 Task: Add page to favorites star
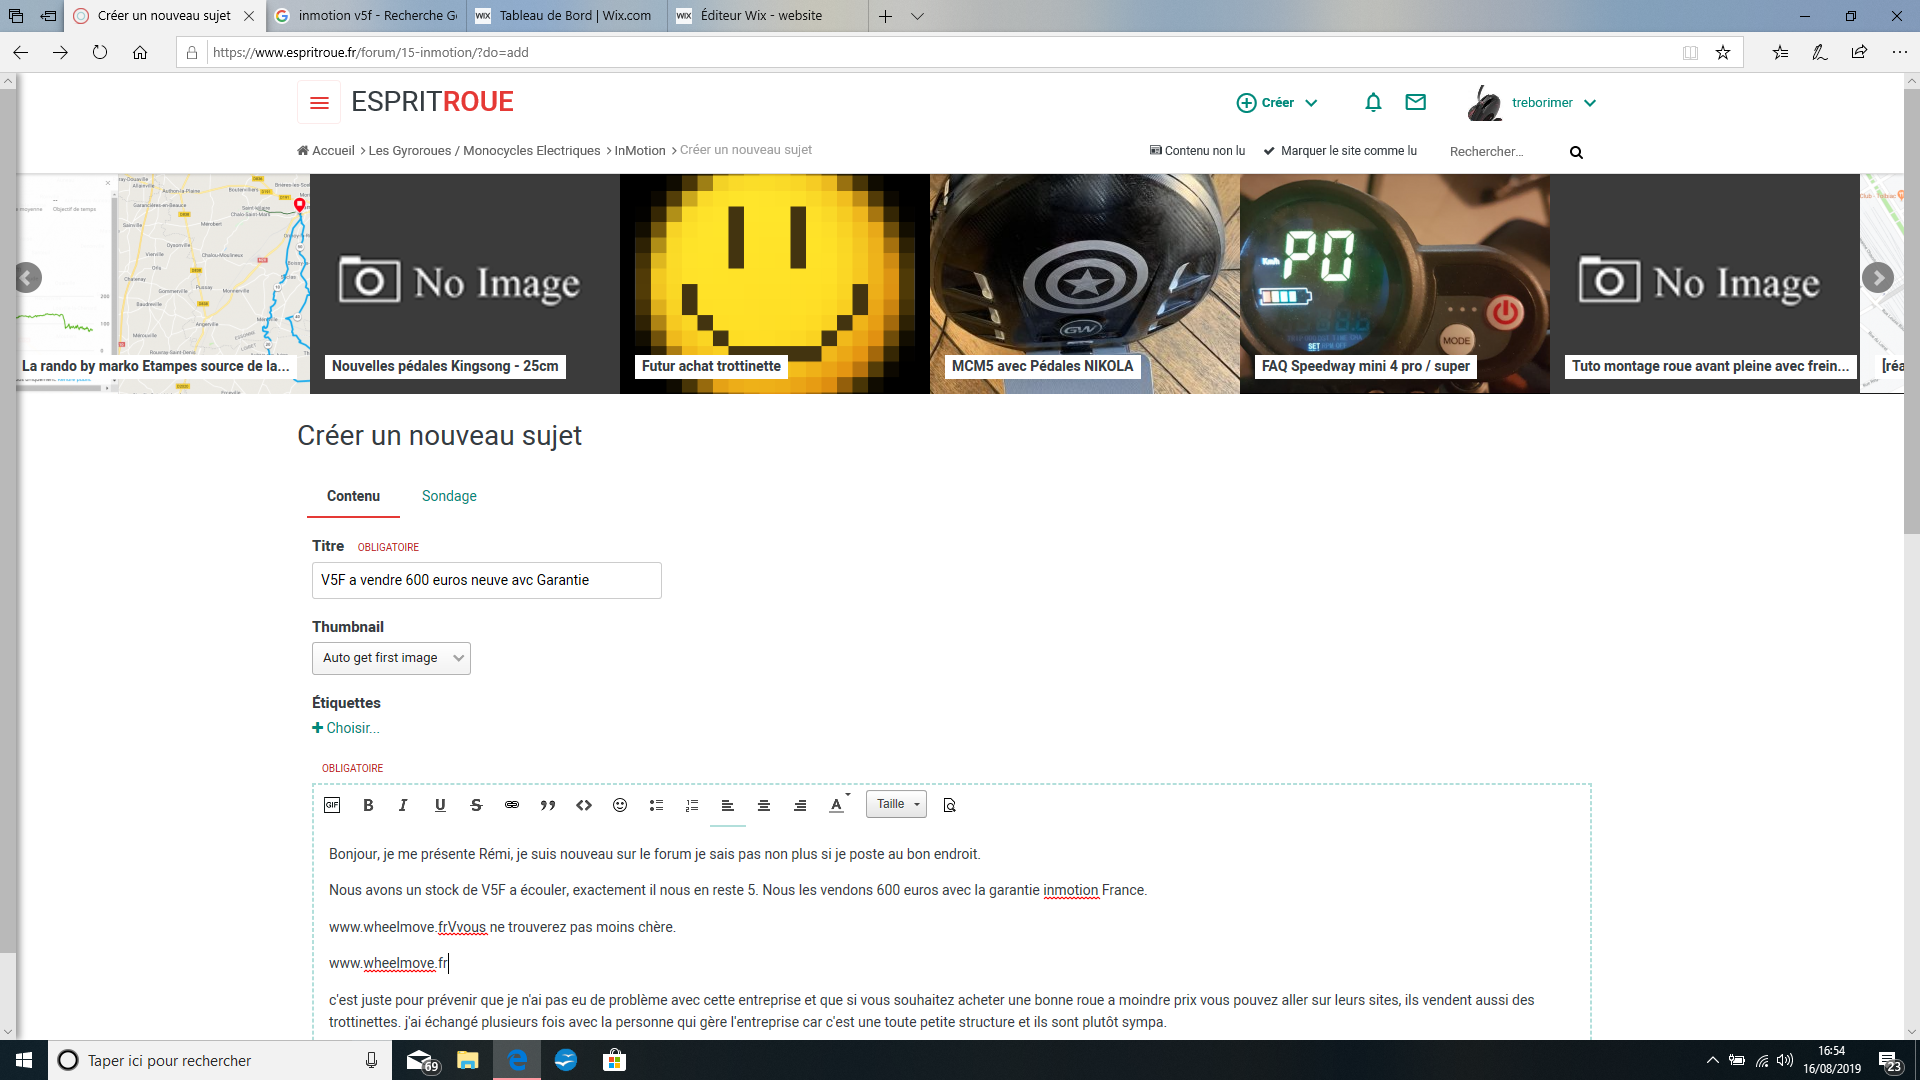pyautogui.click(x=1723, y=52)
